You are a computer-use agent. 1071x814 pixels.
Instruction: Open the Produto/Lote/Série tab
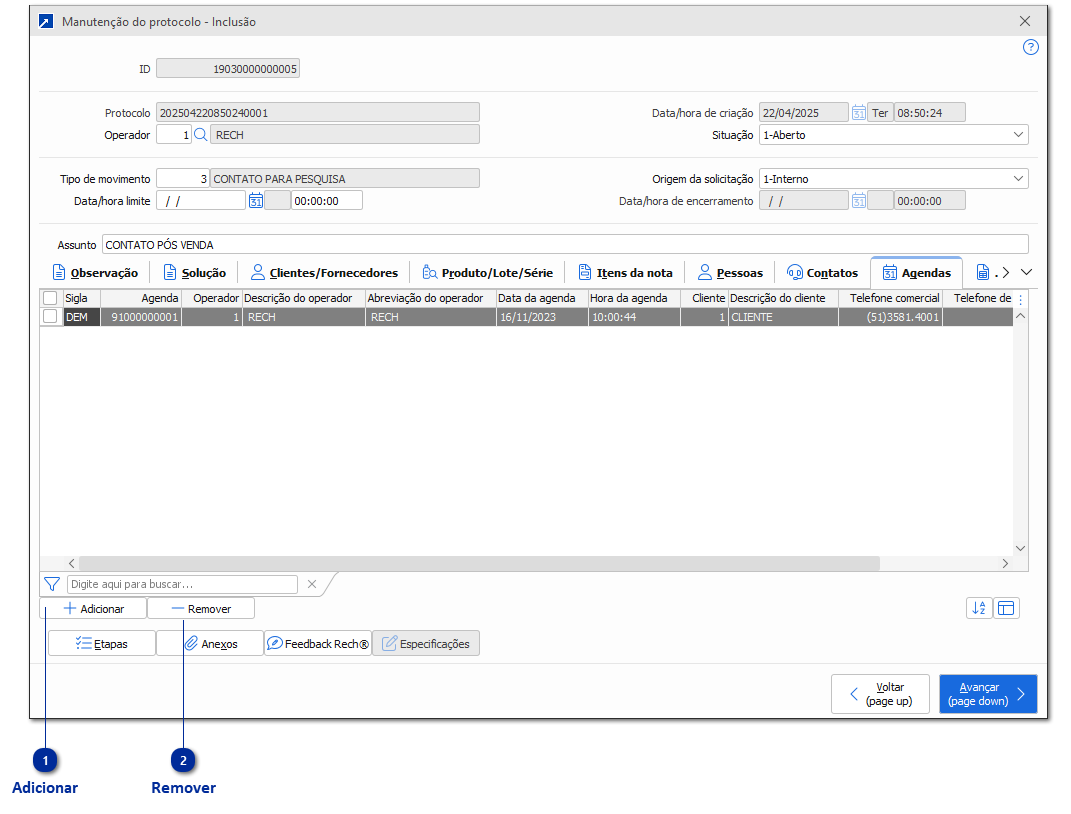point(488,272)
